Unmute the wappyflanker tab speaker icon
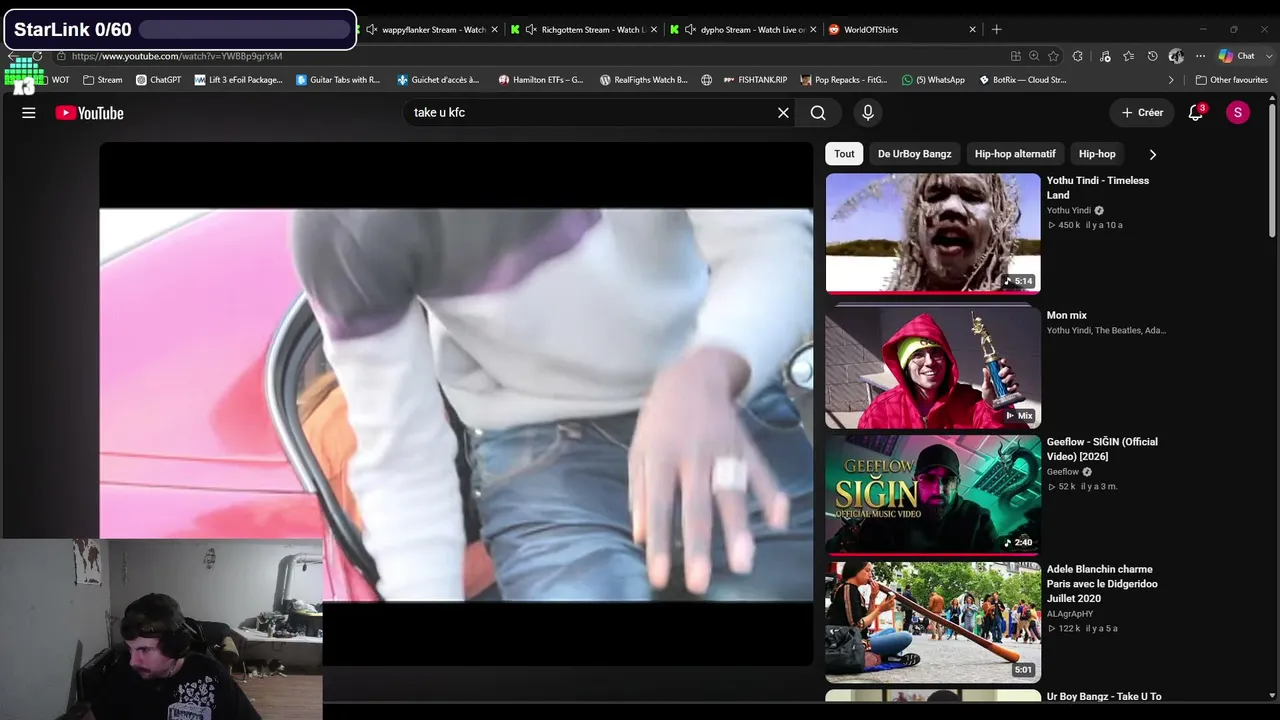 pos(372,30)
